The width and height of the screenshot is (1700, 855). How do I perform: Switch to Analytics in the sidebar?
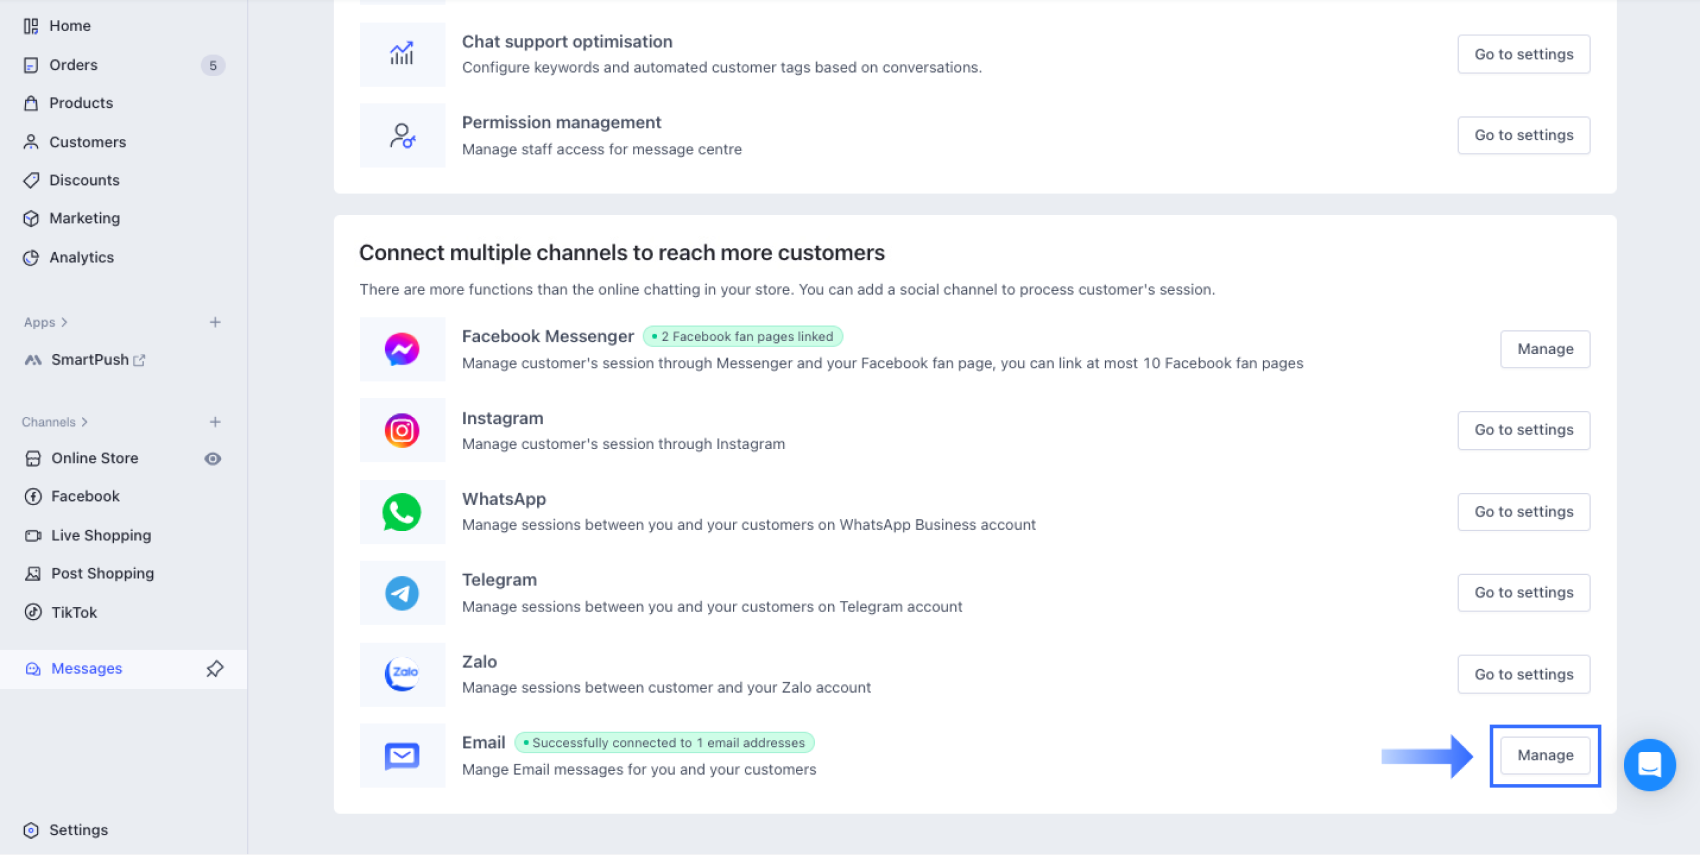[81, 257]
